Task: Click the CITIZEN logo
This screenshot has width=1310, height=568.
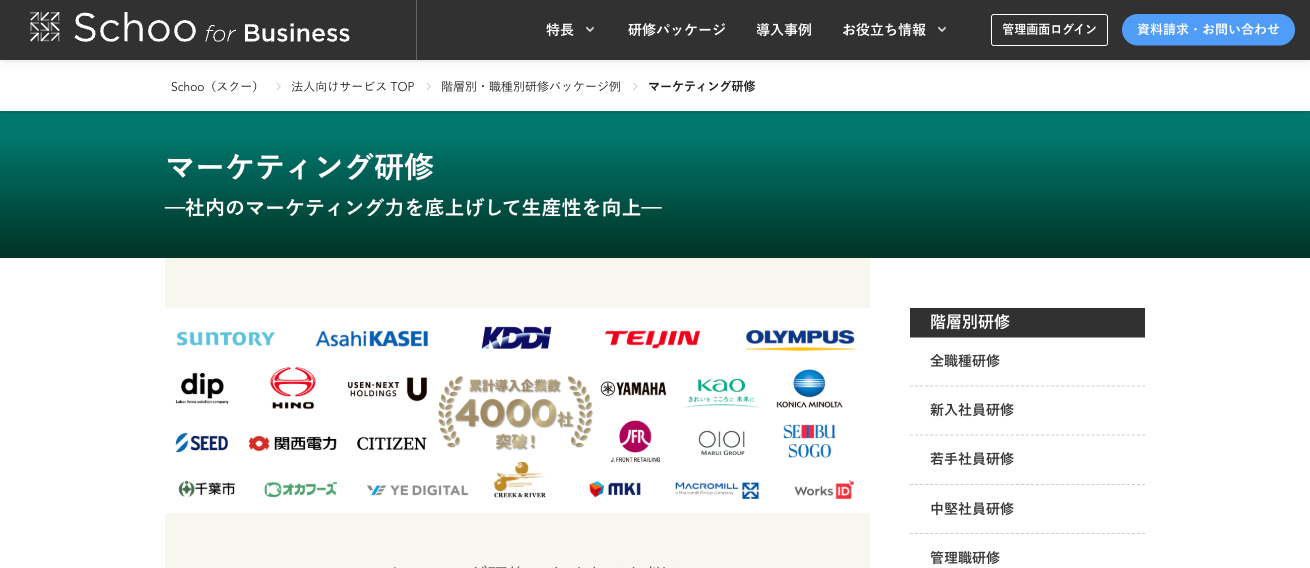Action: (392, 443)
